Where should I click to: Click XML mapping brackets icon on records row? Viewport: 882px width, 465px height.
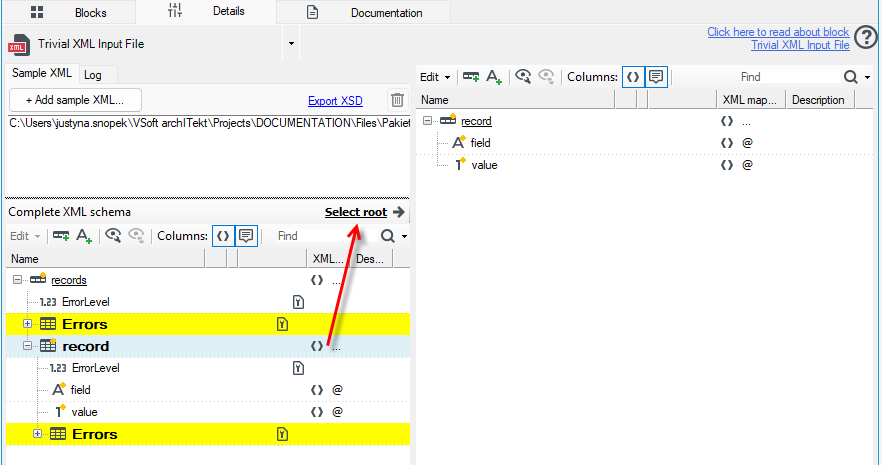point(317,280)
